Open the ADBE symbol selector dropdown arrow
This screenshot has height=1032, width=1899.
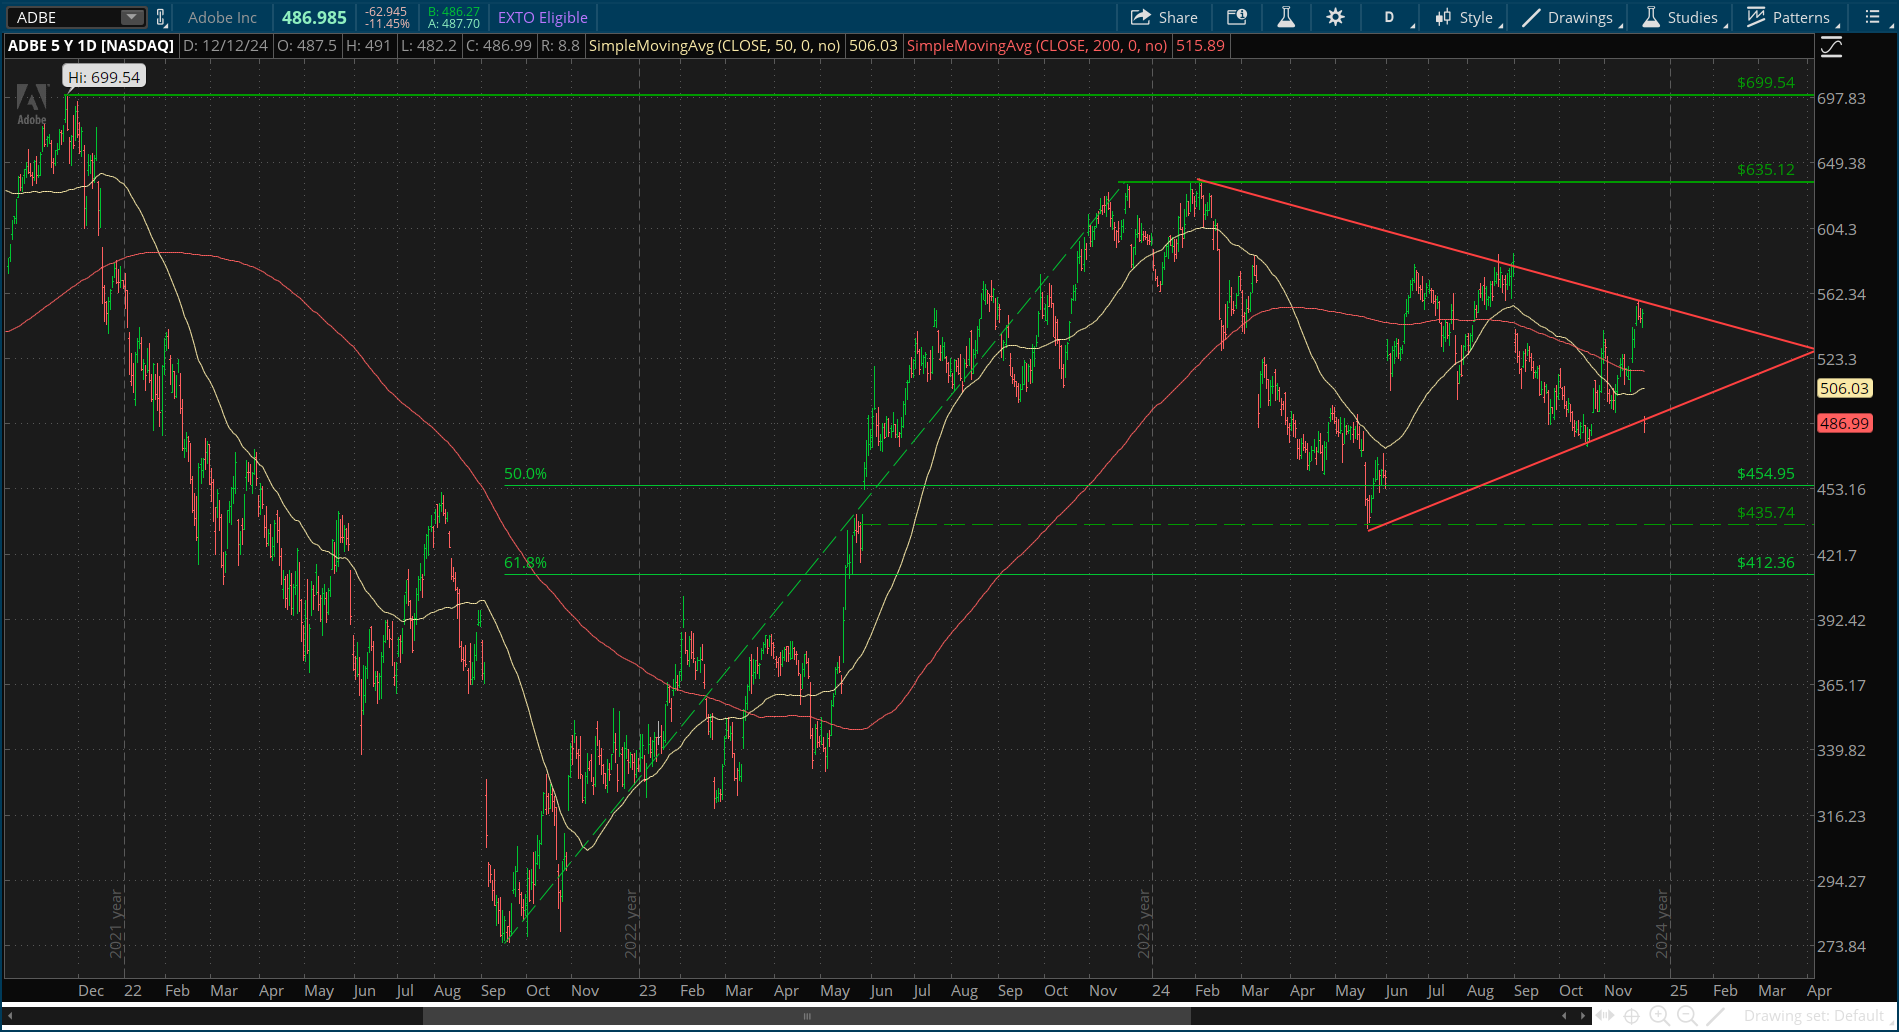(132, 17)
